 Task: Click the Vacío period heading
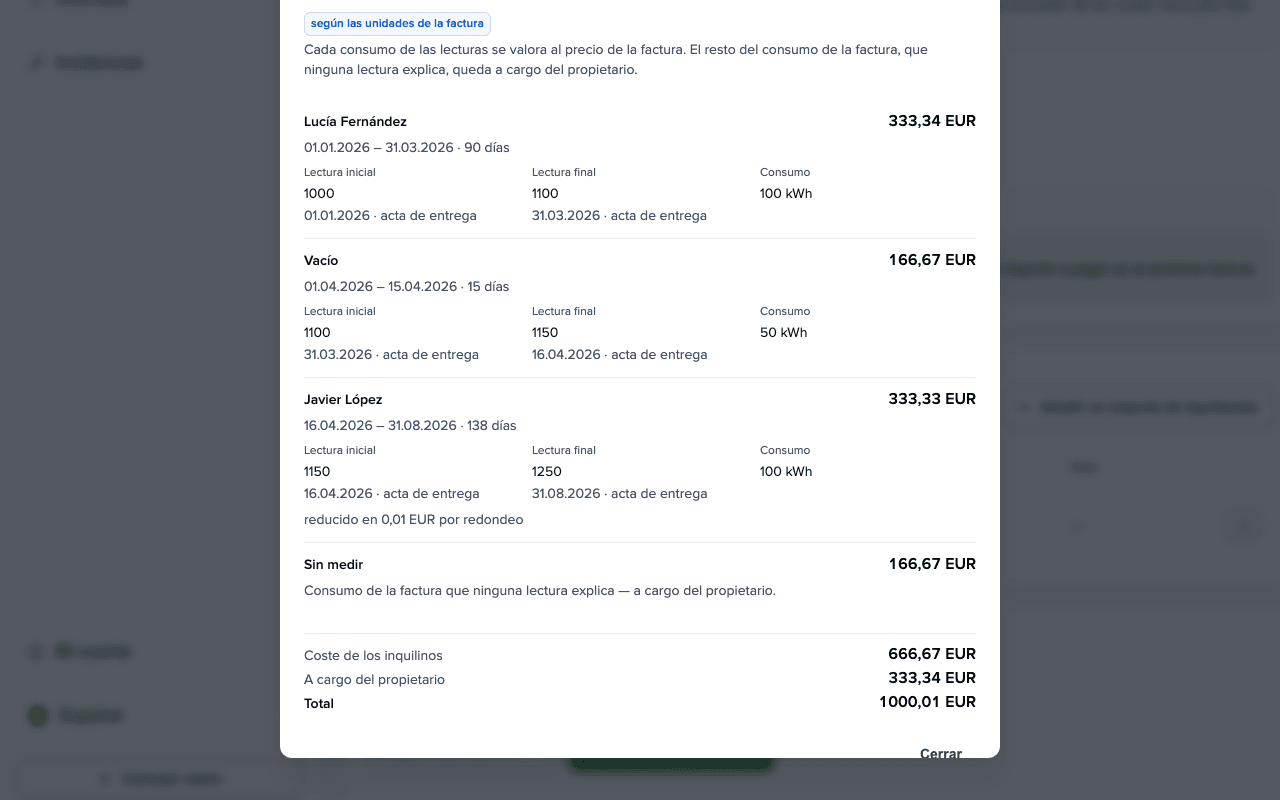[x=321, y=260]
